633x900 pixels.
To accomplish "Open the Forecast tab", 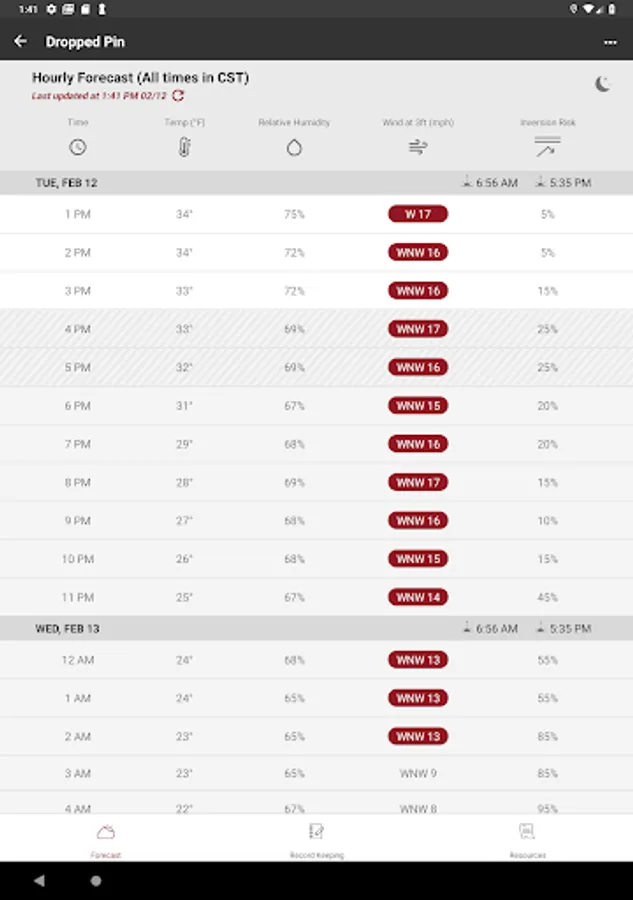I will click(x=105, y=838).
